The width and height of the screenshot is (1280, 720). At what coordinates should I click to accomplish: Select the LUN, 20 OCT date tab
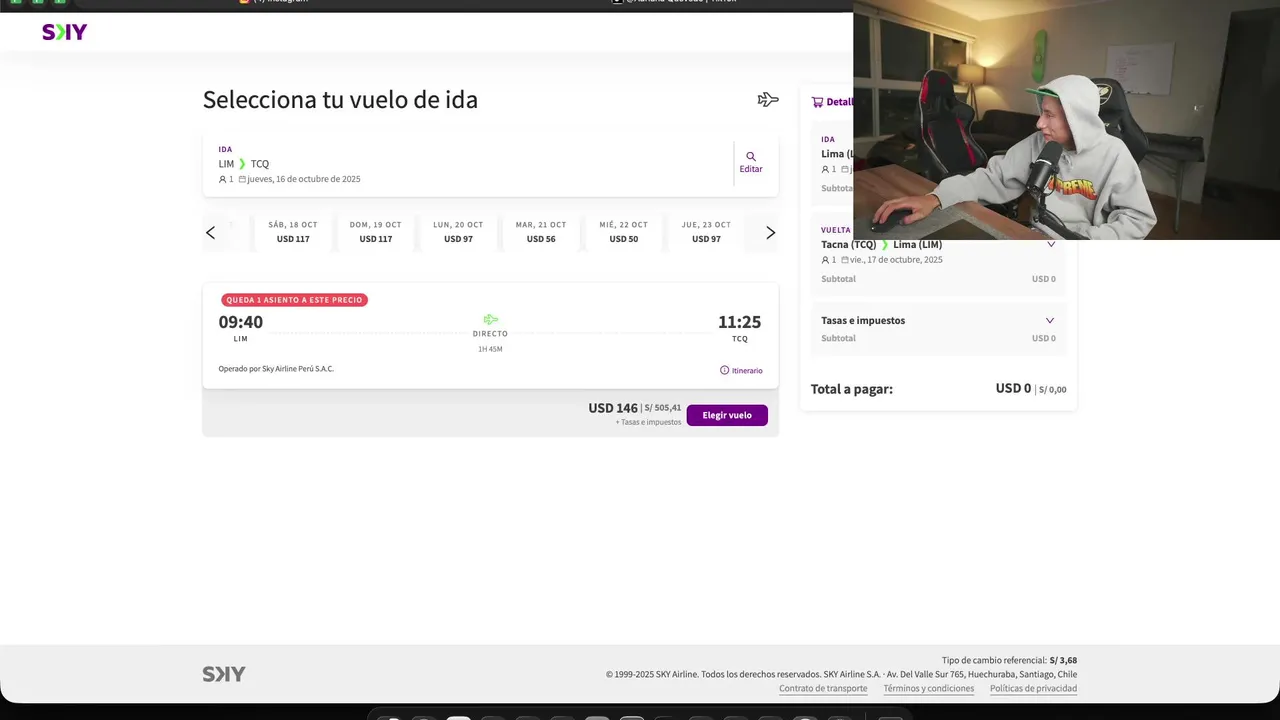458,232
